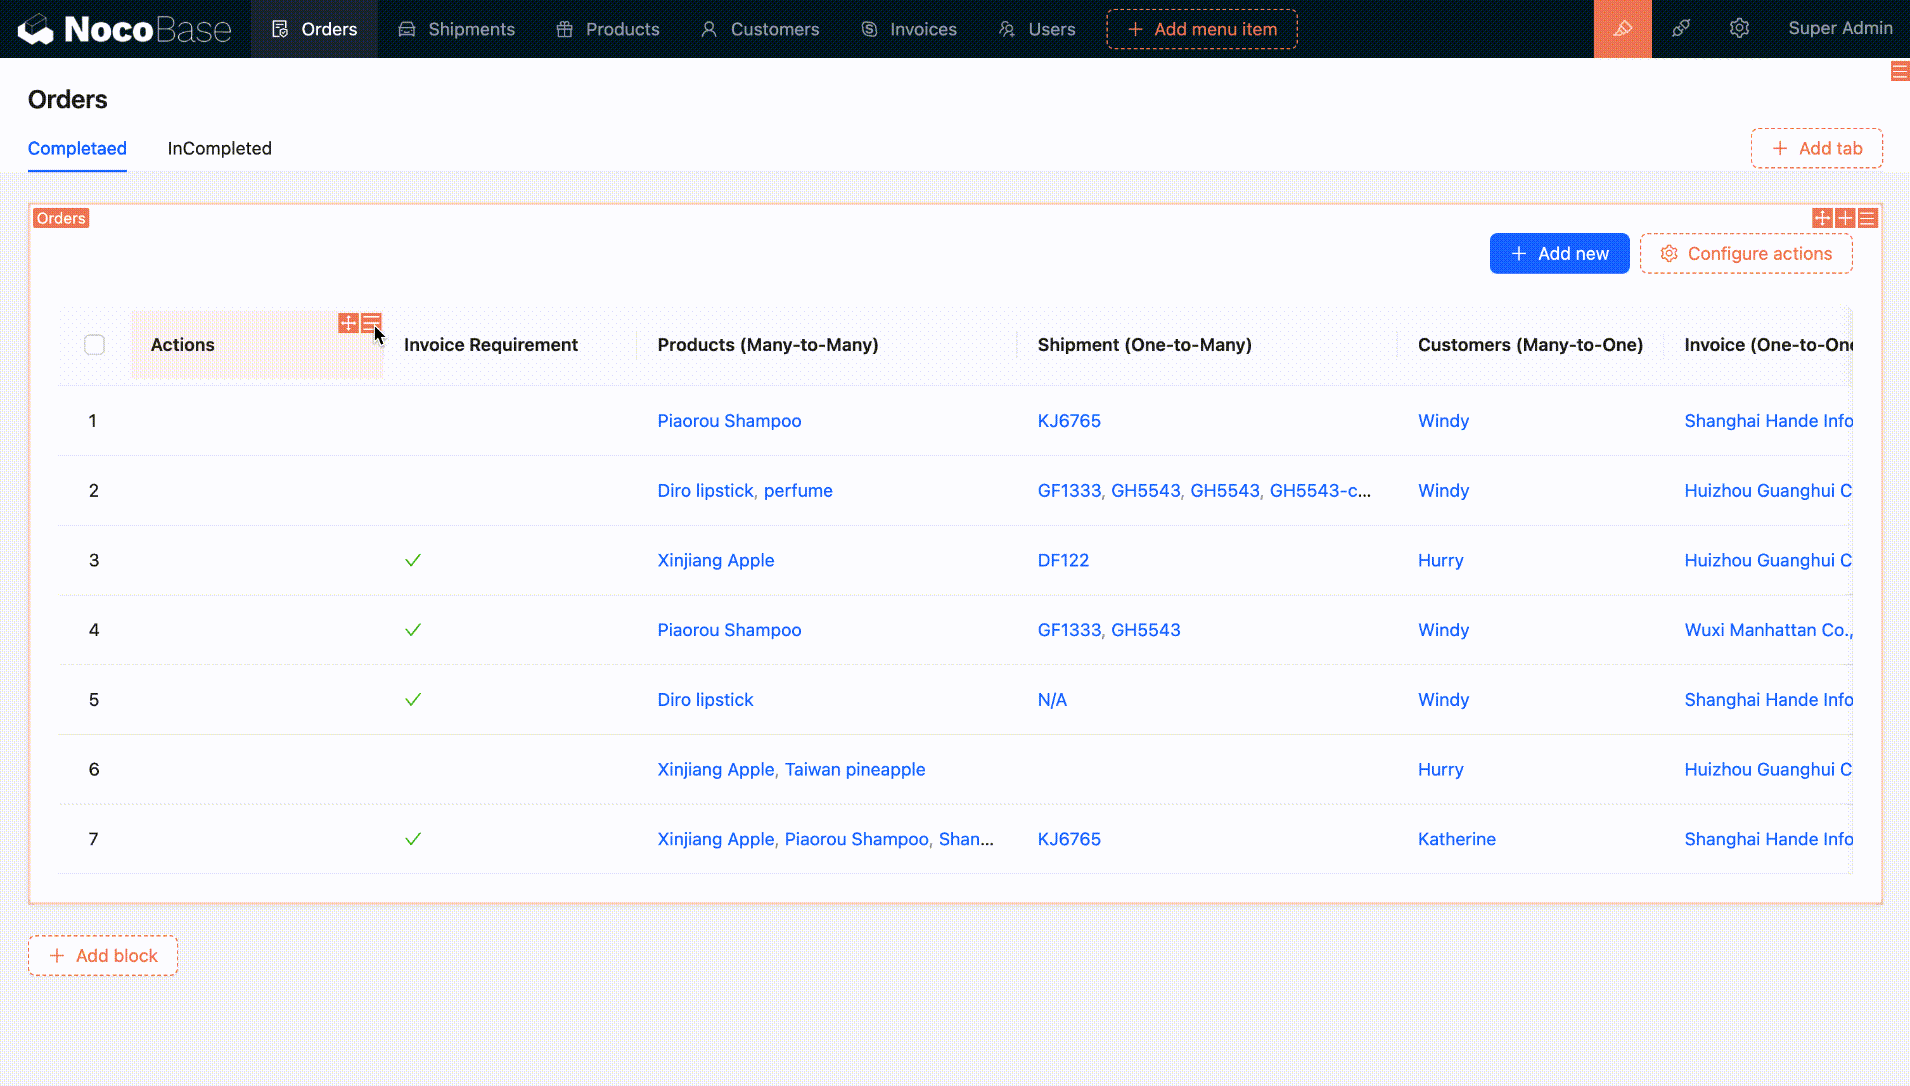This screenshot has width=1910, height=1086.
Task: Open the settings gear in top bar
Action: click(x=1739, y=29)
